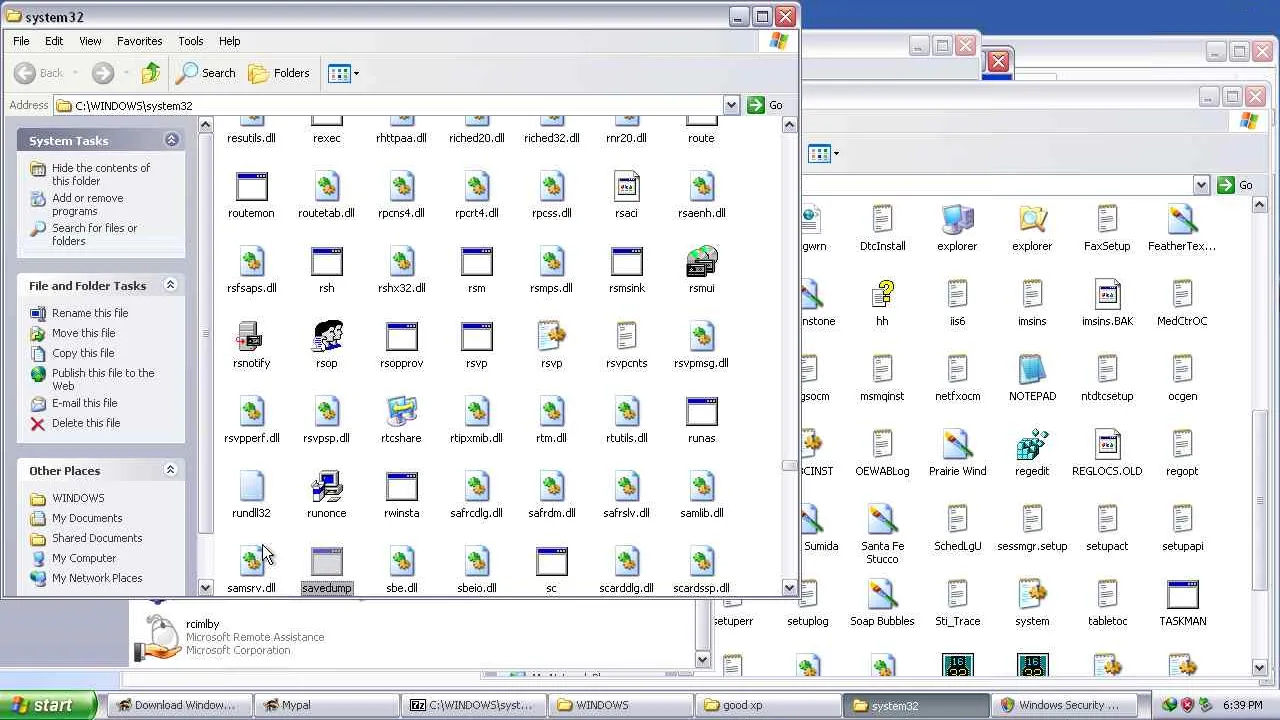The image size is (1280, 720).
Task: Select TASKMAN in the WINDOWS window
Action: point(1182,595)
